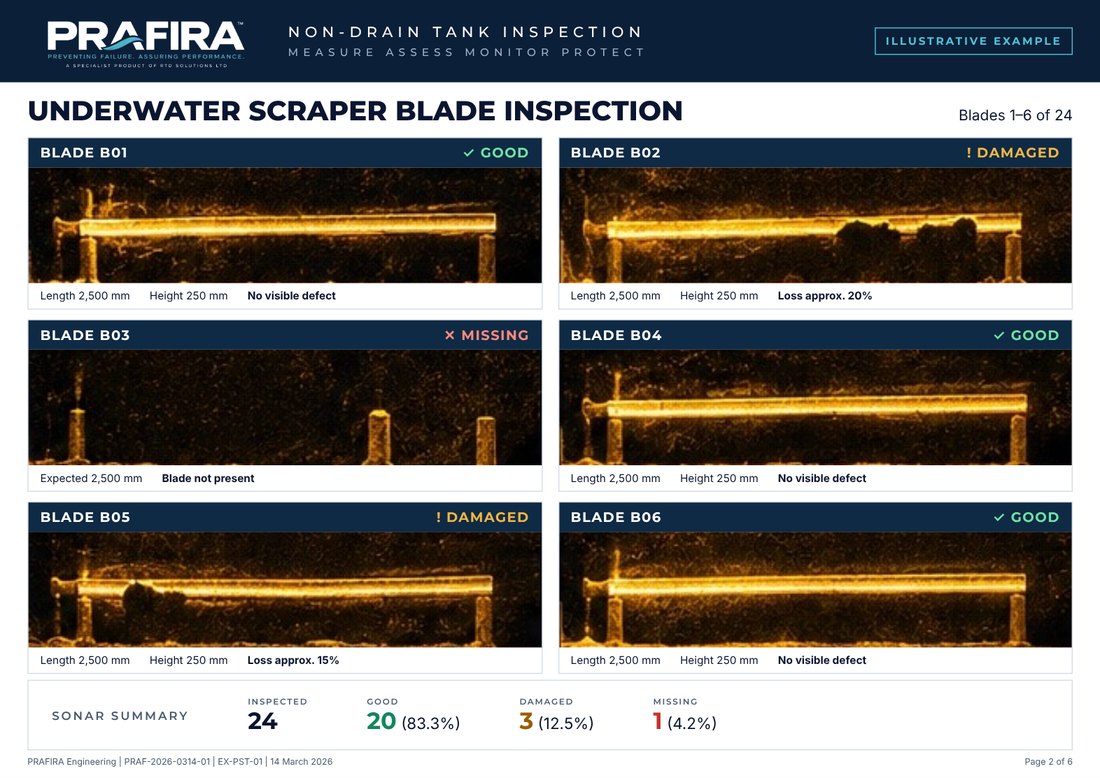Screen dimensions: 1100x778
Task: Click the PRAFIRA logo
Action: pos(146,43)
